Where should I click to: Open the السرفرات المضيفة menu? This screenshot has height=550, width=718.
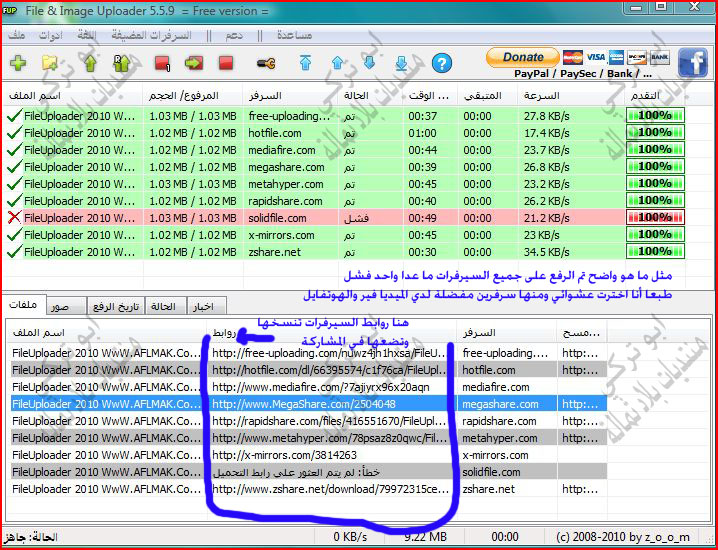[152, 35]
